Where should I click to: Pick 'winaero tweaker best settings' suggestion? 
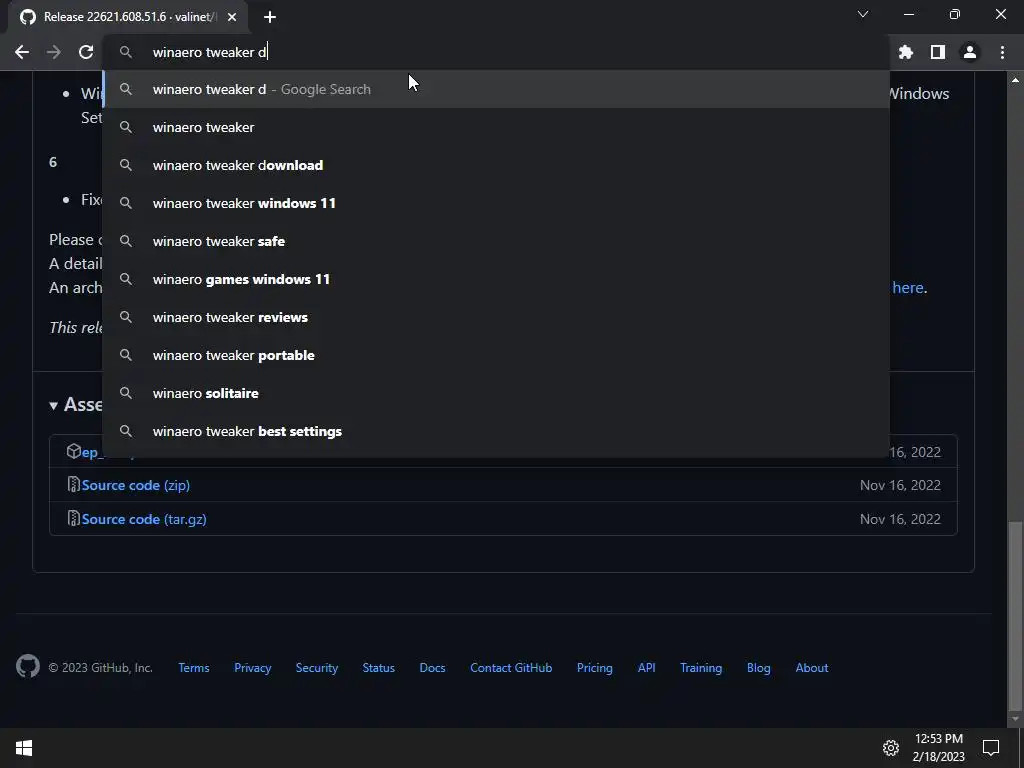tap(496, 431)
